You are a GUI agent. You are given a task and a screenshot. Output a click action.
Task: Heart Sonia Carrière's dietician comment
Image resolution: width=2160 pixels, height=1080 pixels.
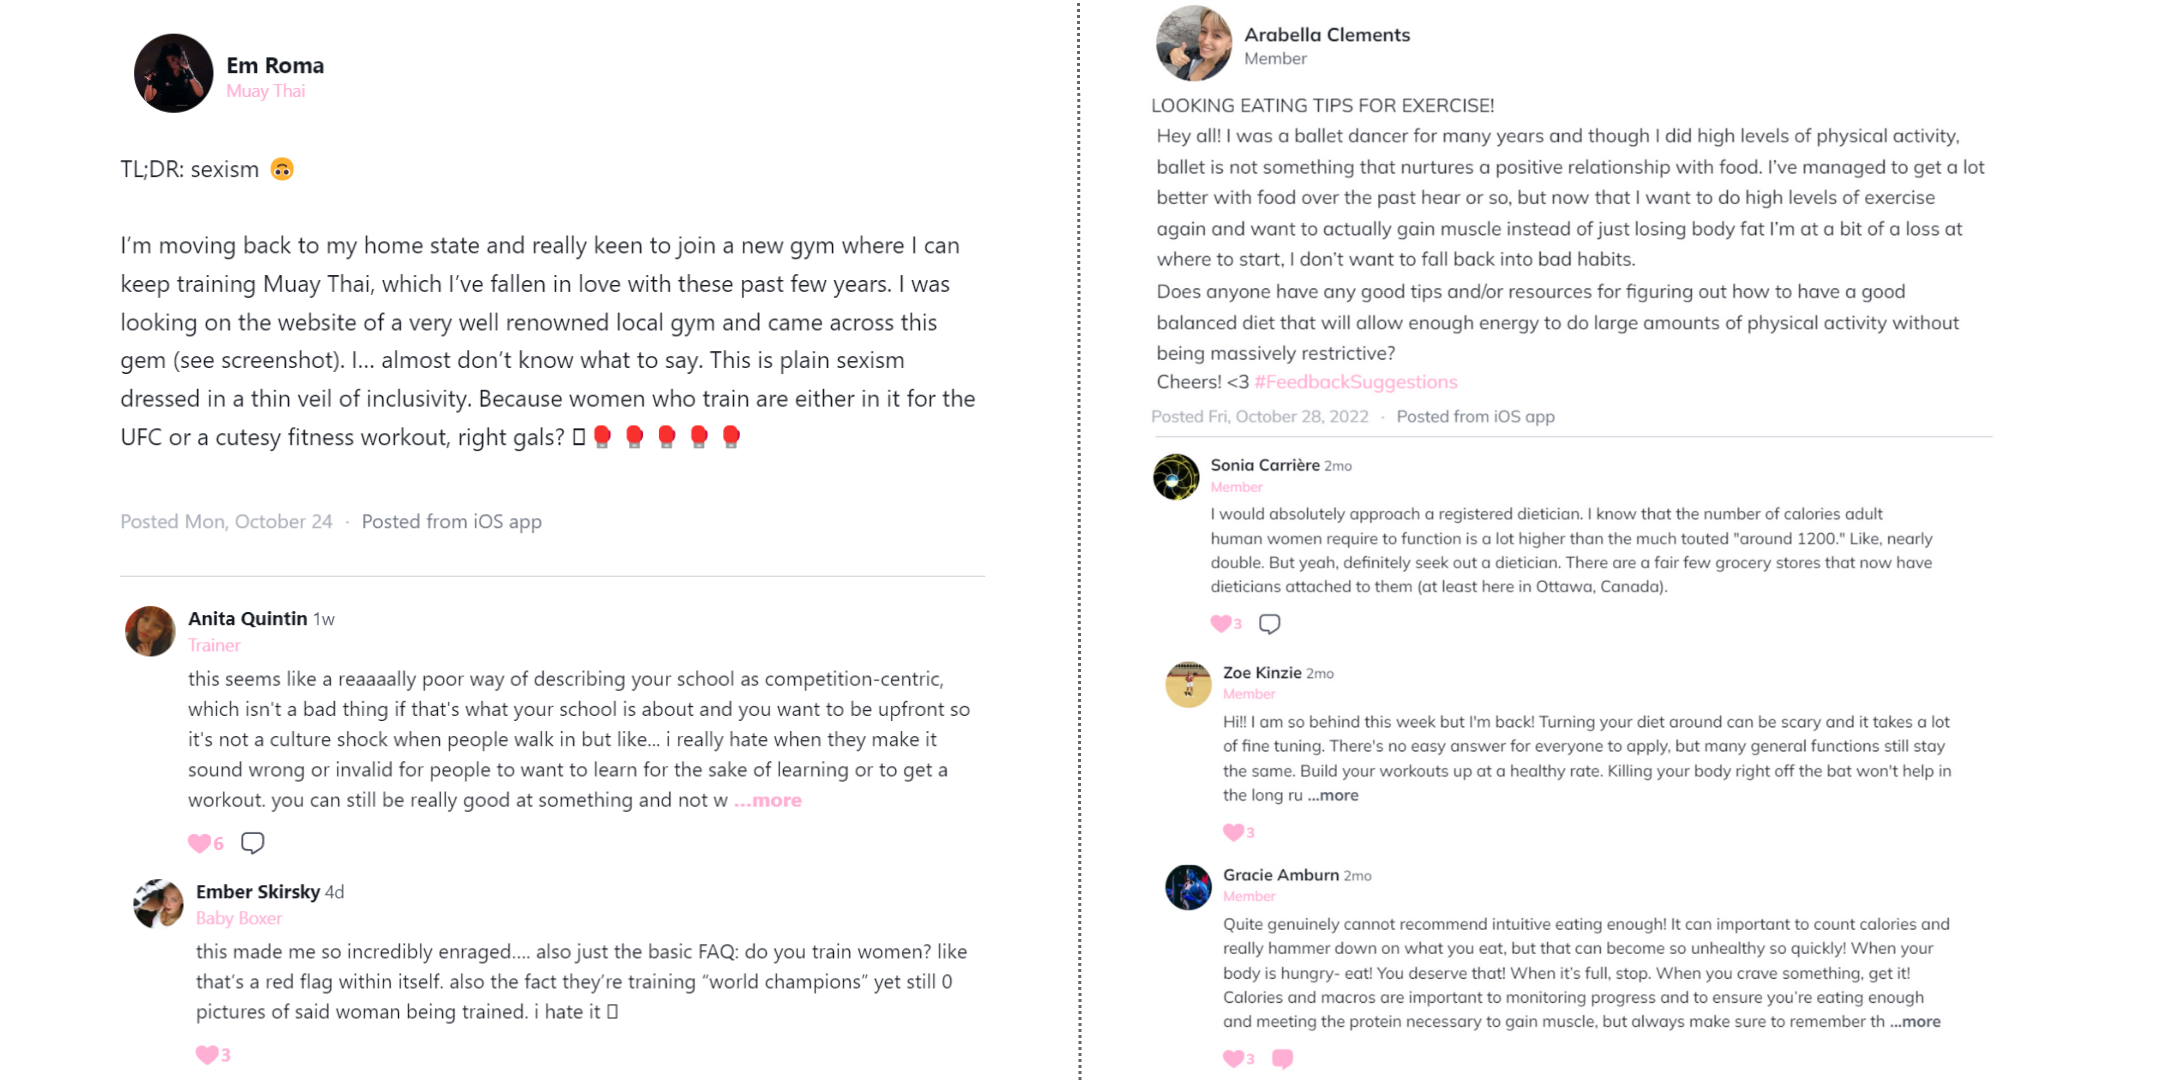(x=1221, y=623)
